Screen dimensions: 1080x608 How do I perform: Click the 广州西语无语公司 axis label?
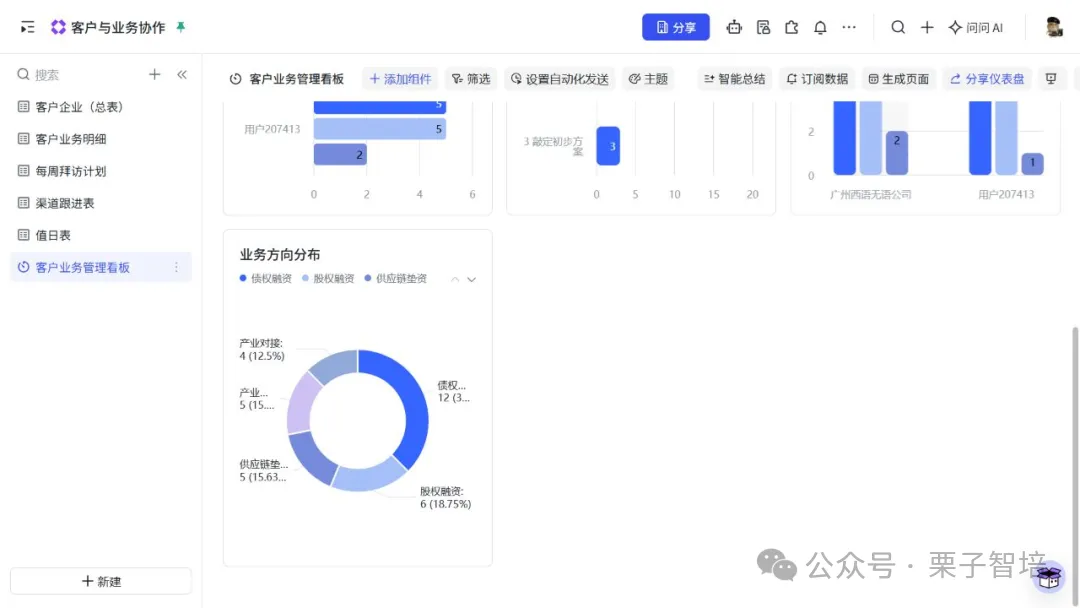[871, 194]
